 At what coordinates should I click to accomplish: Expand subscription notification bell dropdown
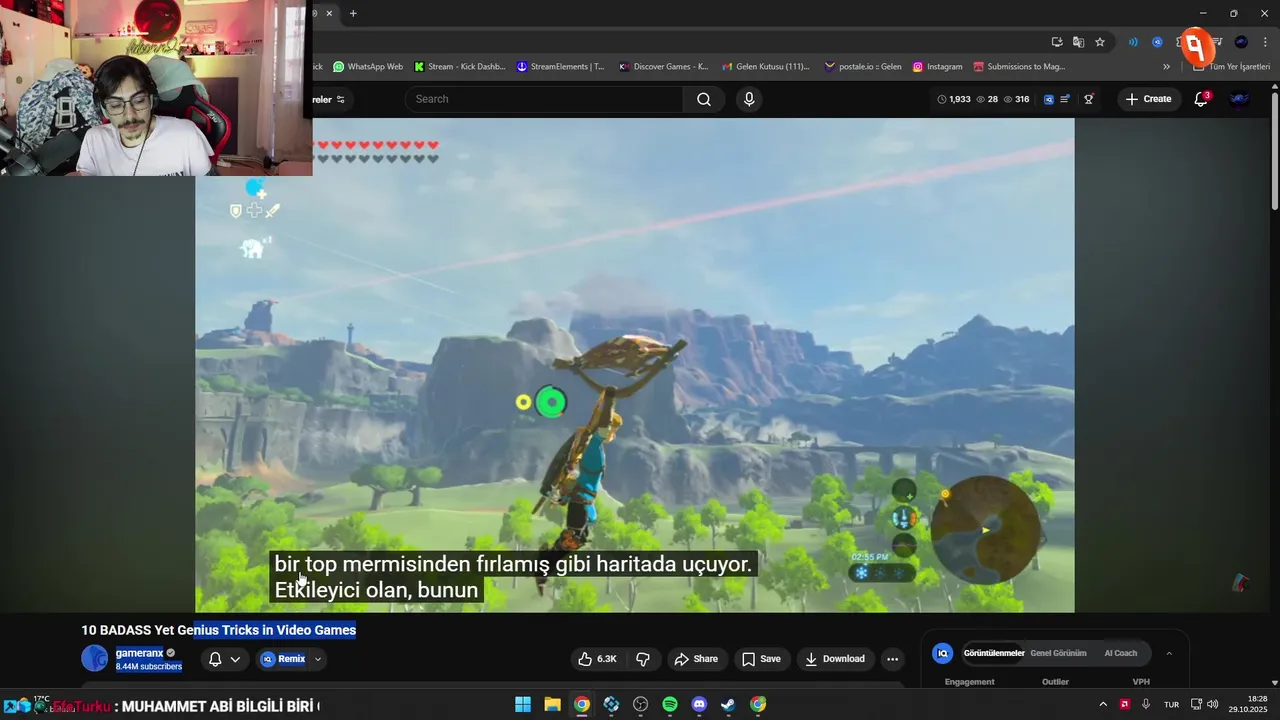[x=225, y=659]
